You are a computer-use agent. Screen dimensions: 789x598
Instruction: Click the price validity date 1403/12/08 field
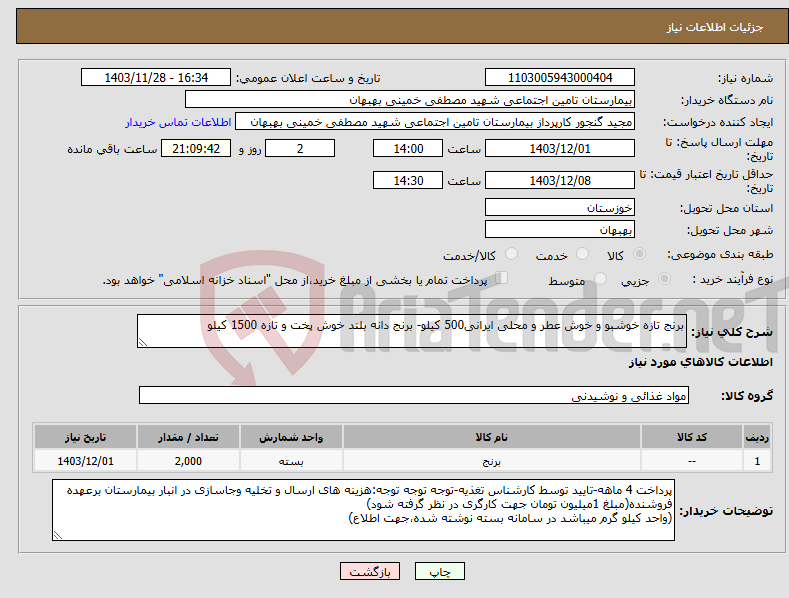(560, 180)
